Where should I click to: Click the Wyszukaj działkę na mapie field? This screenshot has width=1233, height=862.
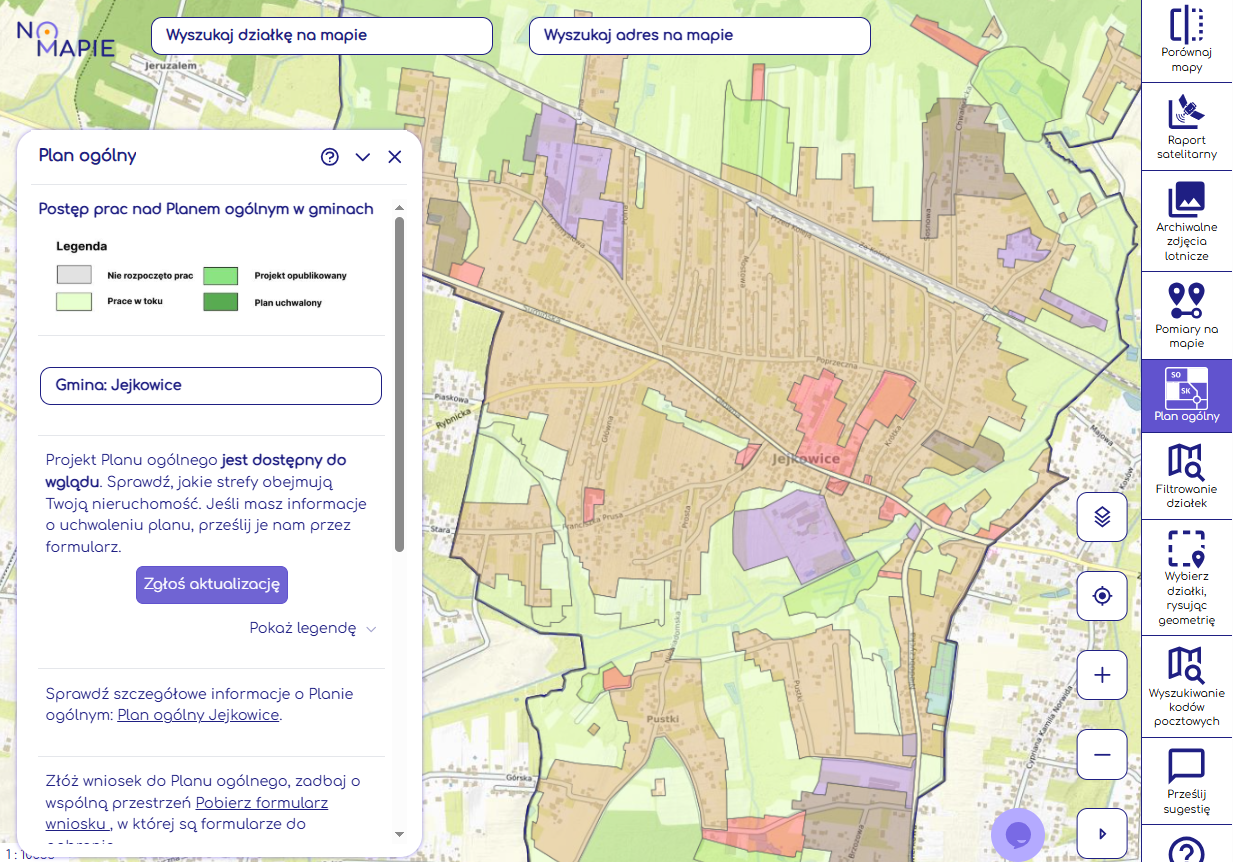pyautogui.click(x=321, y=36)
